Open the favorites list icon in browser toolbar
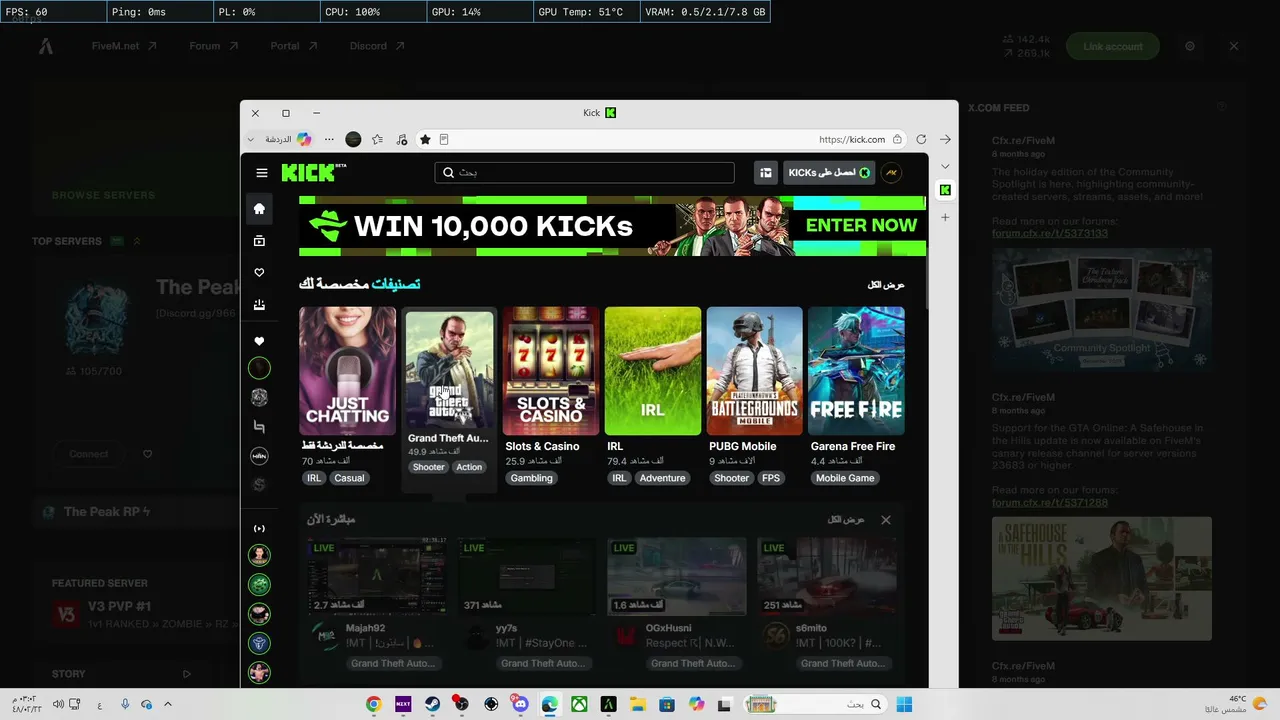The height and width of the screenshot is (720, 1280). 377,140
